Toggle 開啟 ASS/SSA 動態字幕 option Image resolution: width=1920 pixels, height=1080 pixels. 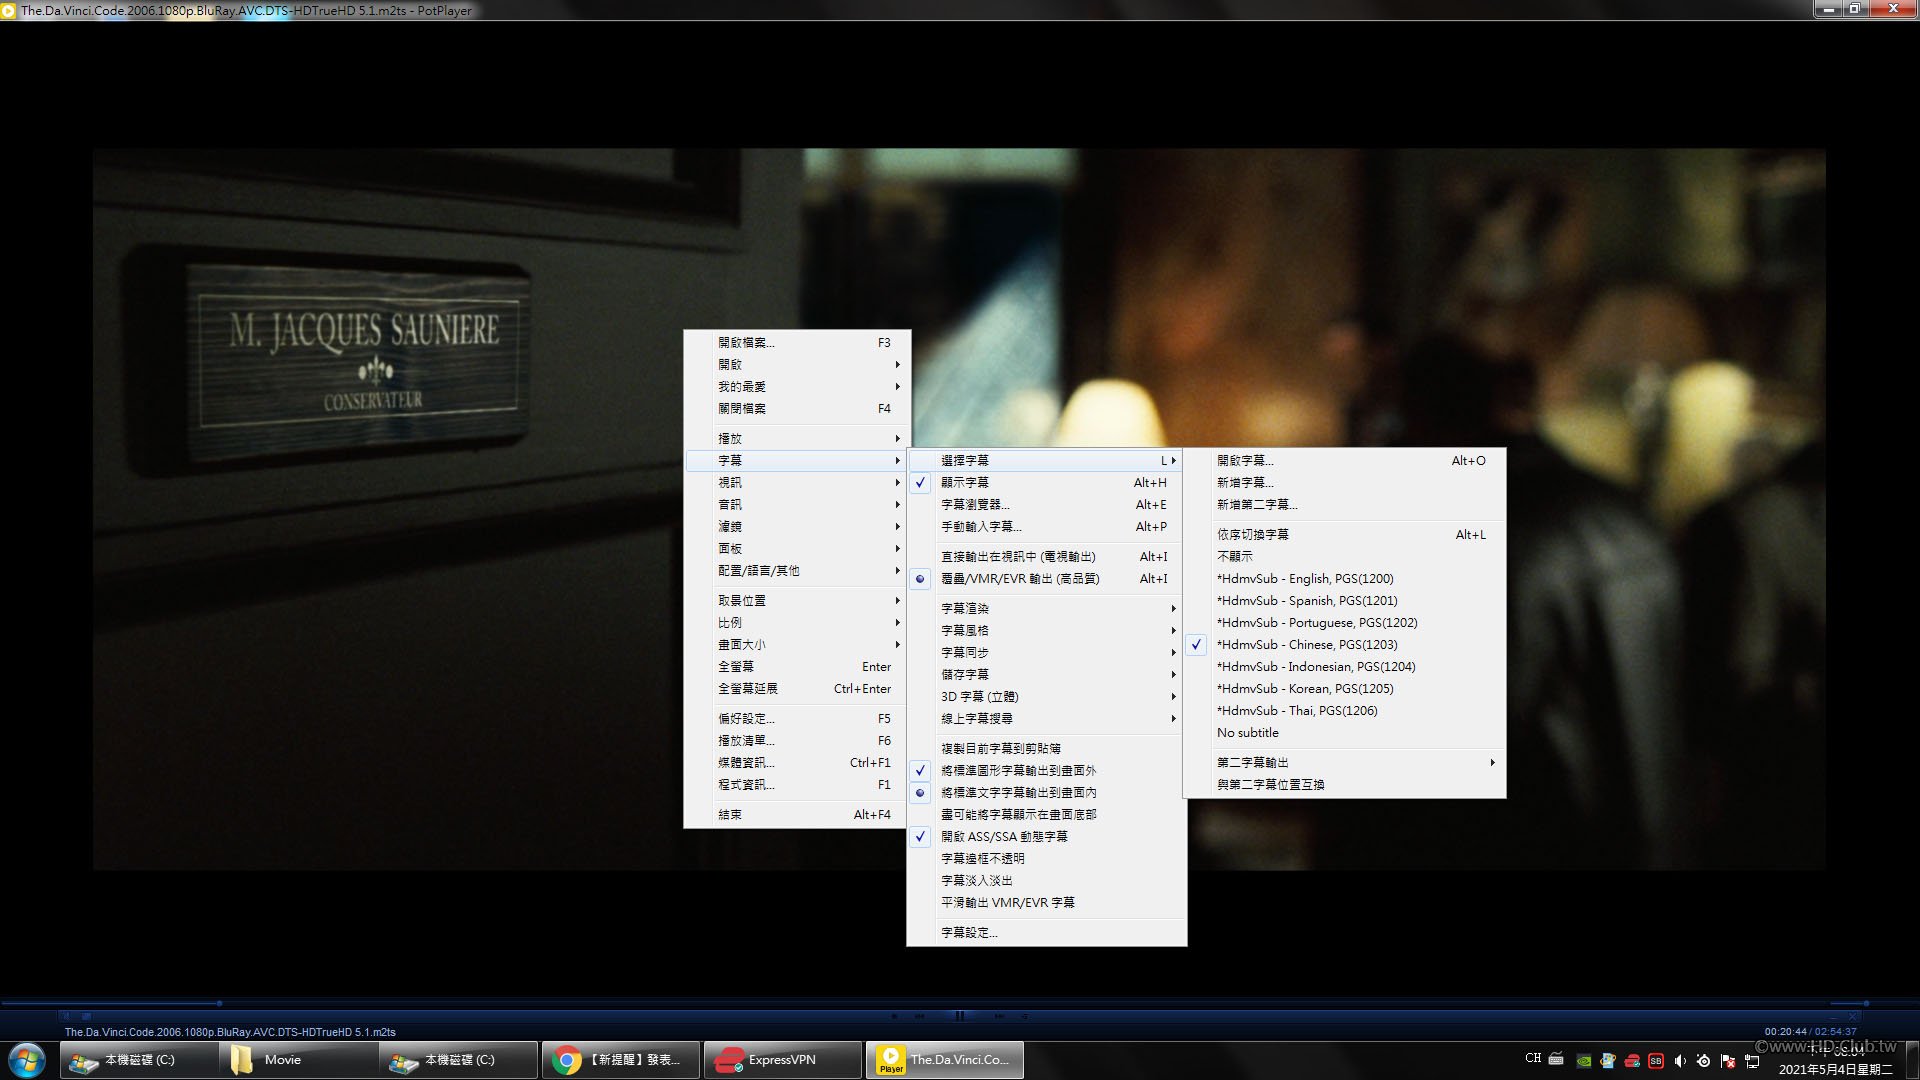pyautogui.click(x=1046, y=837)
